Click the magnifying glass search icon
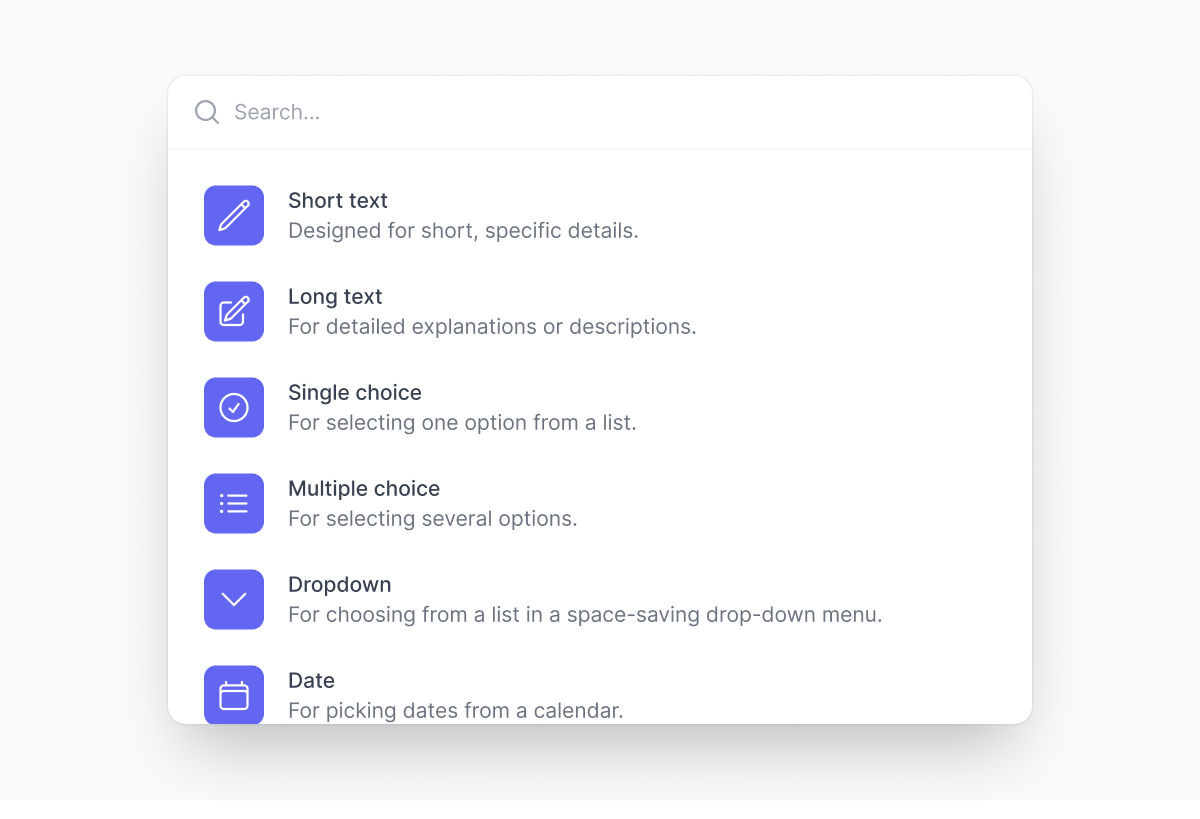1200x819 pixels. 207,112
